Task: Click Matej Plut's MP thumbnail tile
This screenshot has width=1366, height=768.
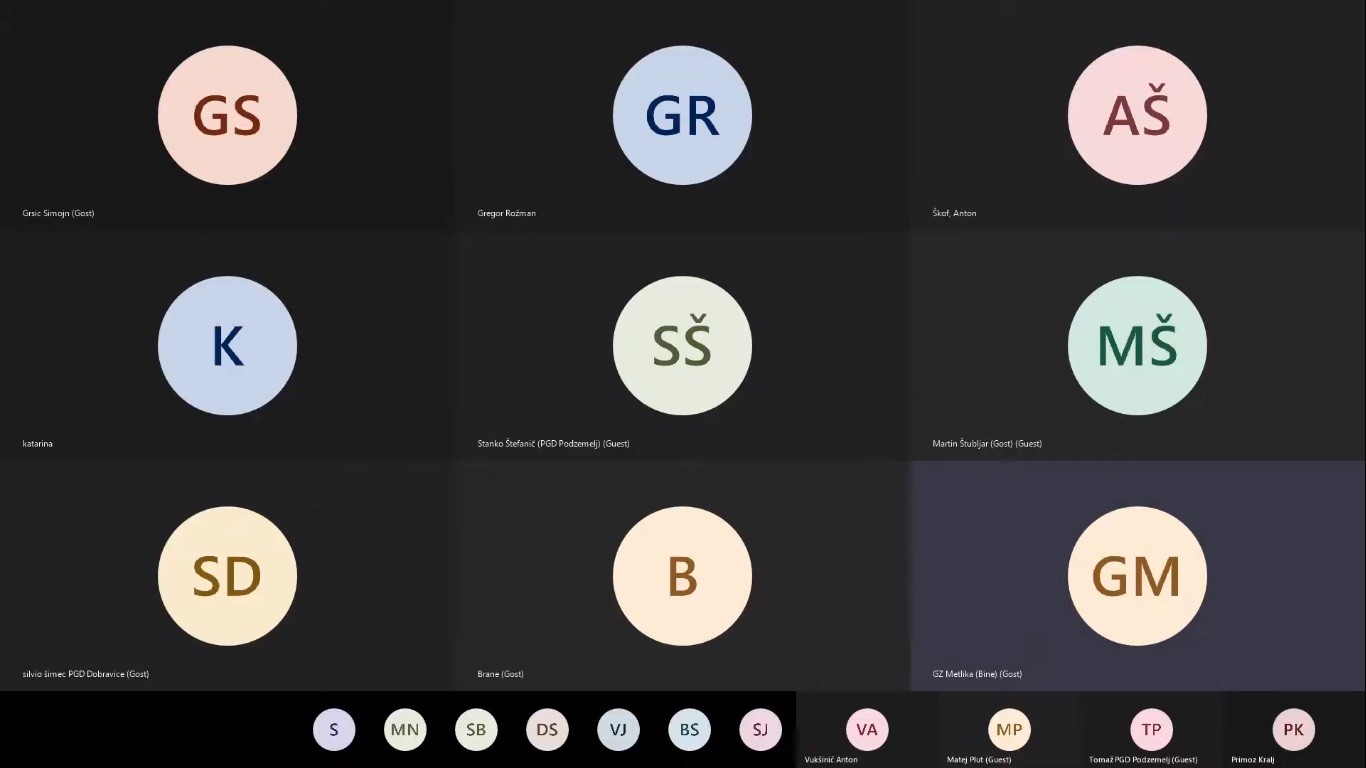Action: click(1009, 730)
